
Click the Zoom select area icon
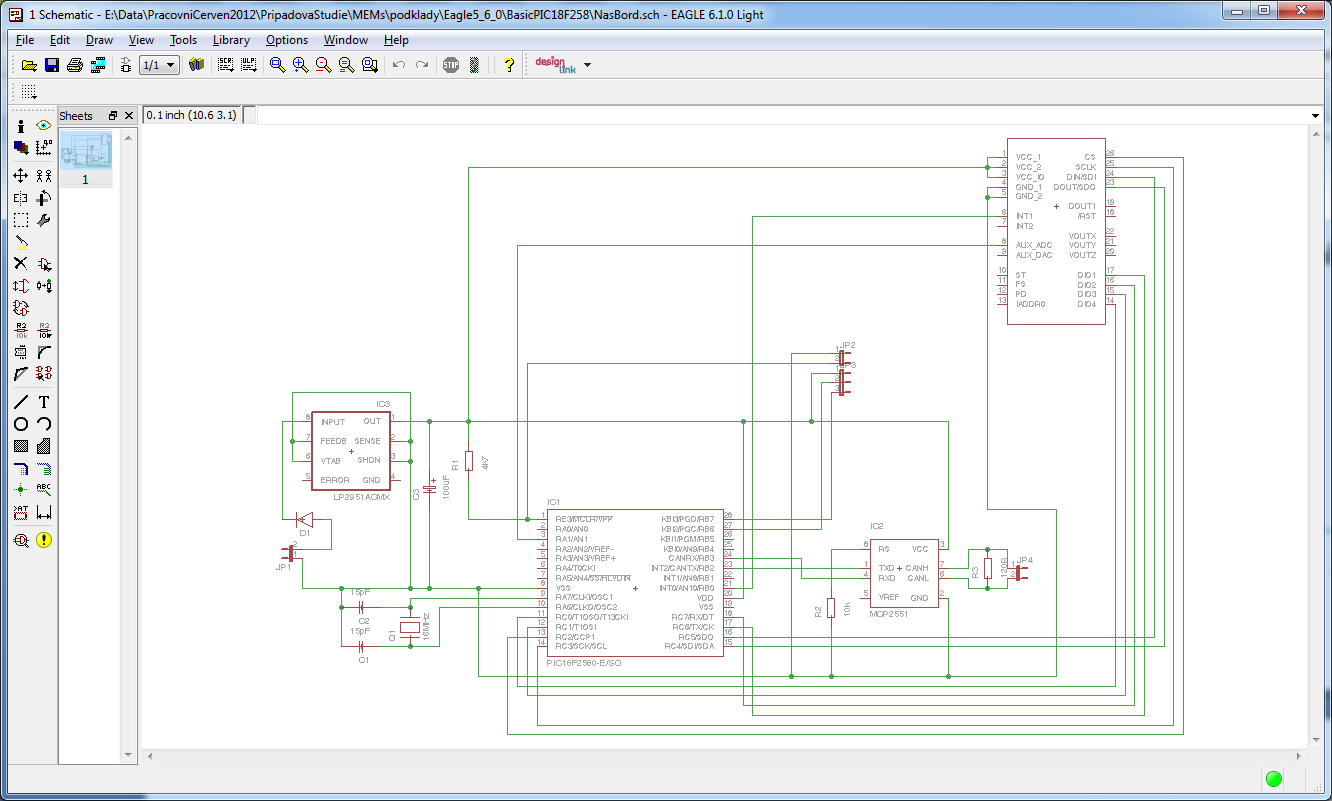(369, 65)
